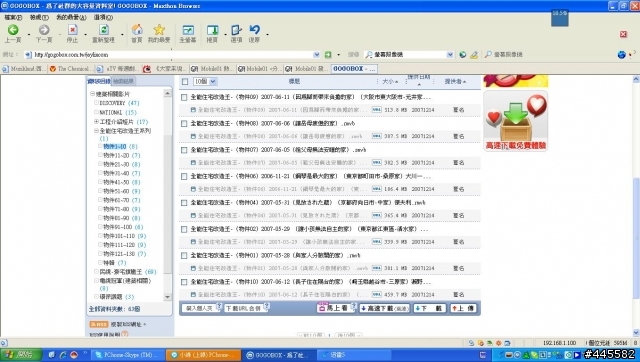640x362 pixels.
Task: Check the box for 物件04 2007-05-31 file
Action: coord(184,203)
